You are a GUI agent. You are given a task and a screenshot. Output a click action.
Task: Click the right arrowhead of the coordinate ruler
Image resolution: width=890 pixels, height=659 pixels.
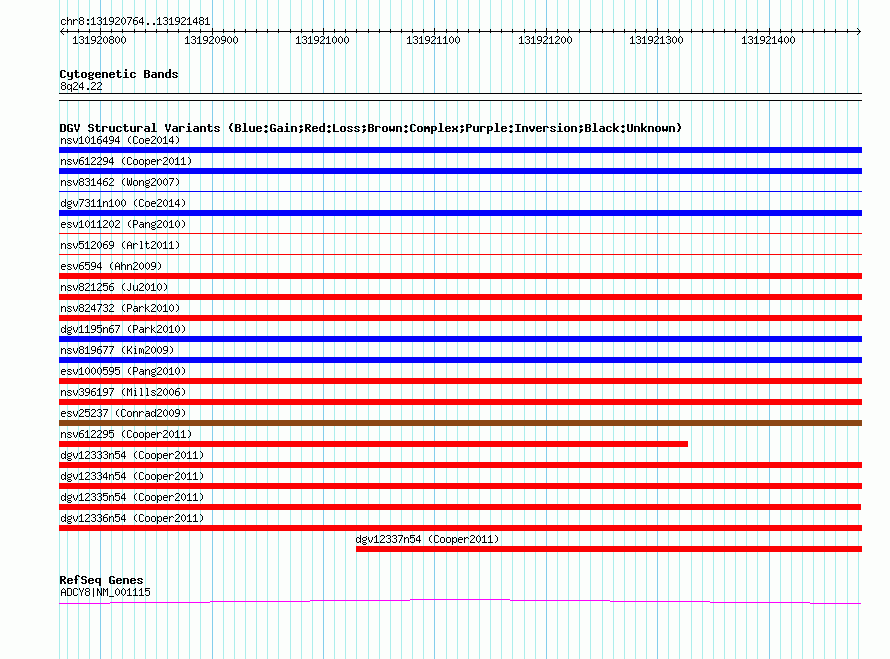859,32
